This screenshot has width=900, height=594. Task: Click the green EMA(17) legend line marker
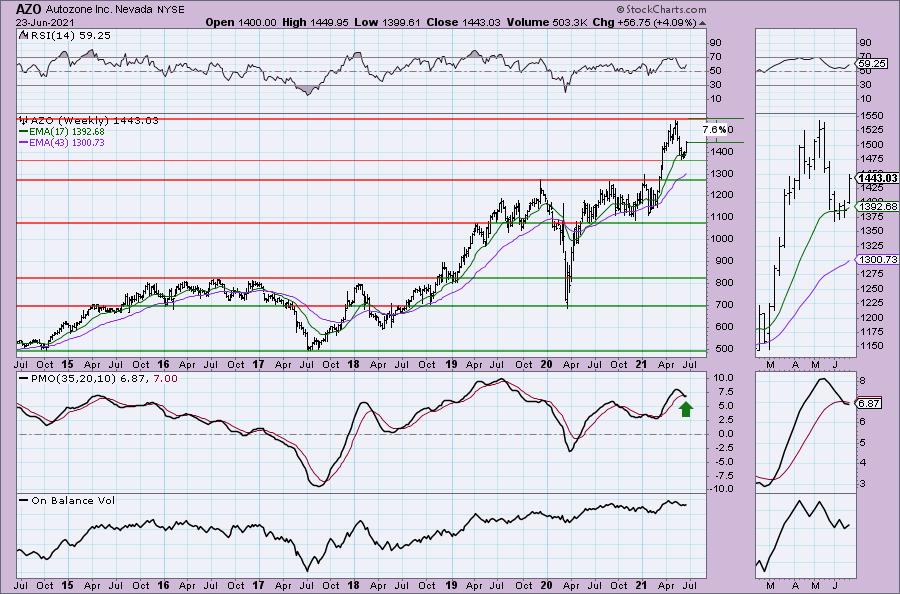pos(24,131)
